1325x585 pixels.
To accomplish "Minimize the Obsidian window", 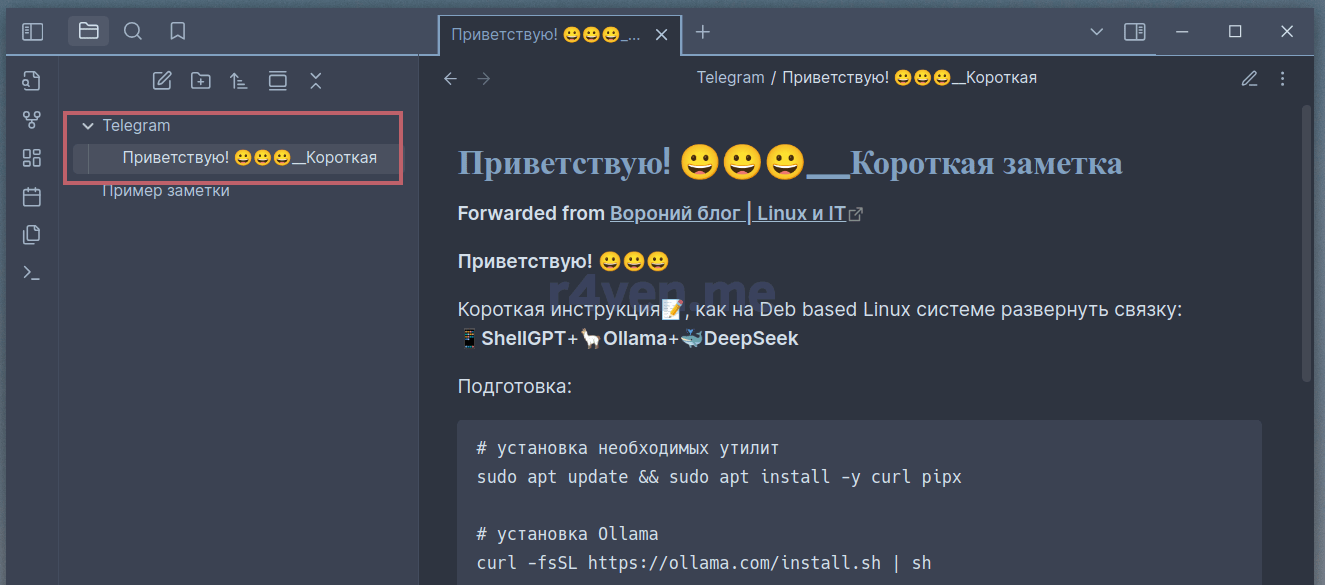I will [x=1183, y=32].
